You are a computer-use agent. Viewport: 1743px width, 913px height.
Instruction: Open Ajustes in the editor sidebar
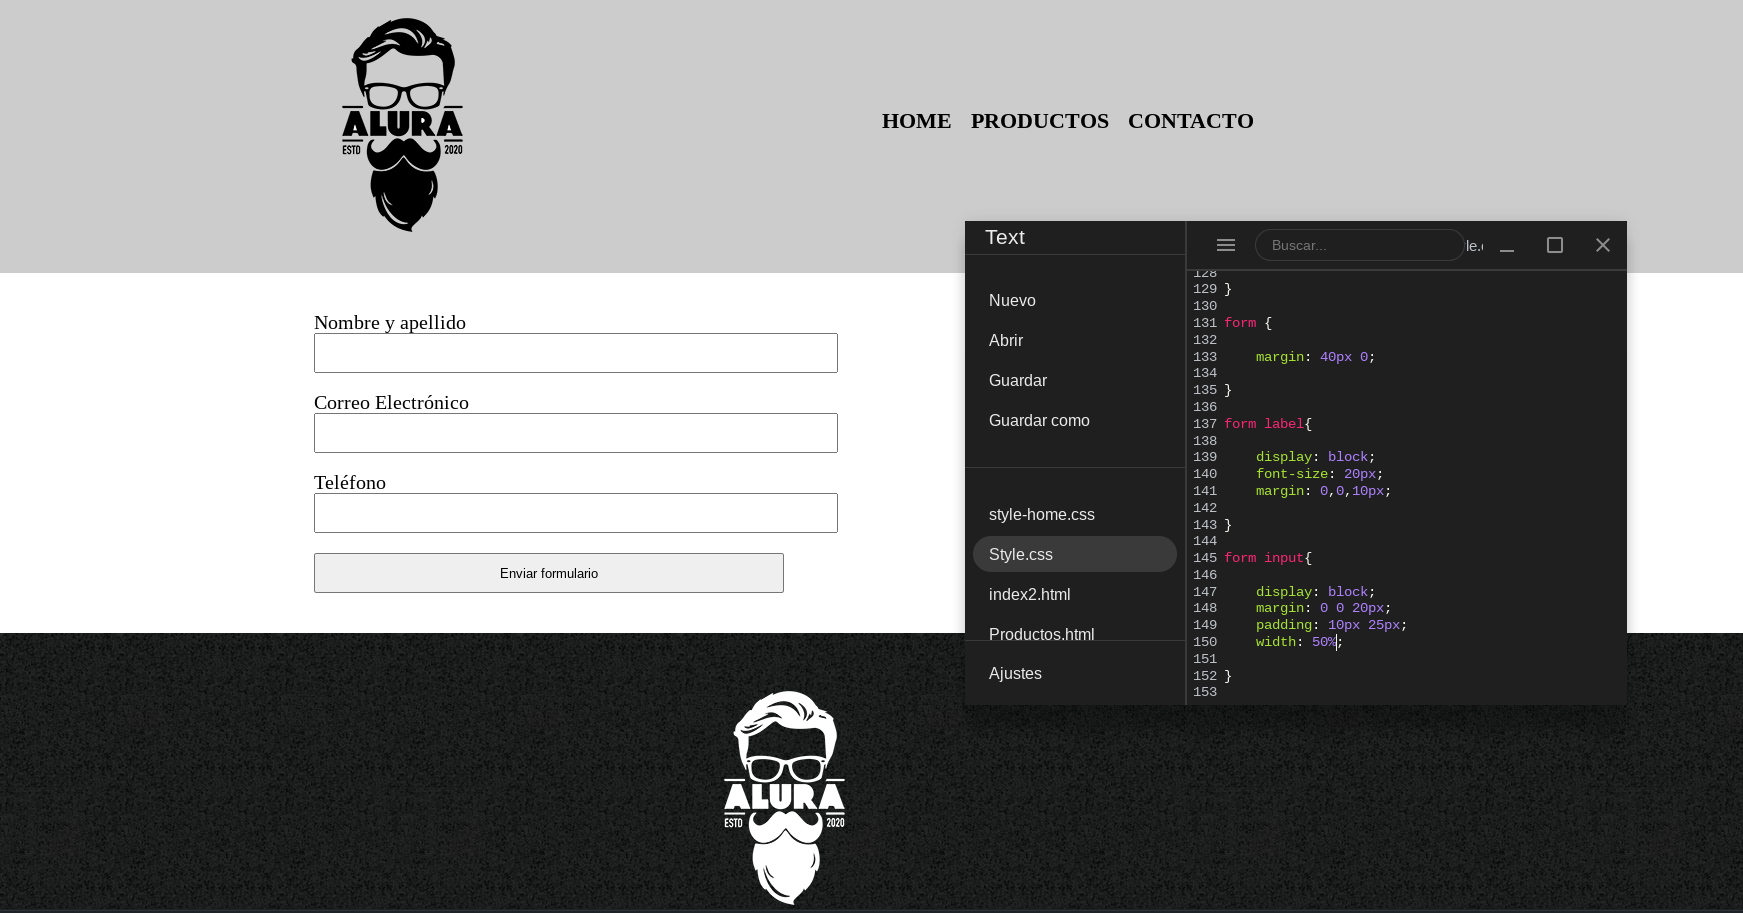[1075, 673]
